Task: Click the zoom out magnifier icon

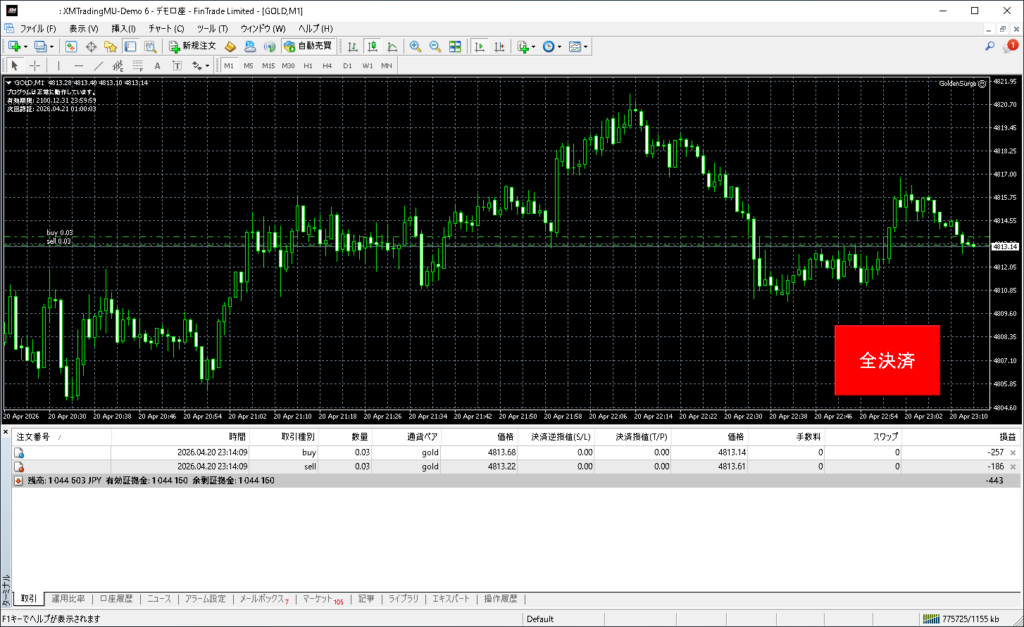Action: 435,46
